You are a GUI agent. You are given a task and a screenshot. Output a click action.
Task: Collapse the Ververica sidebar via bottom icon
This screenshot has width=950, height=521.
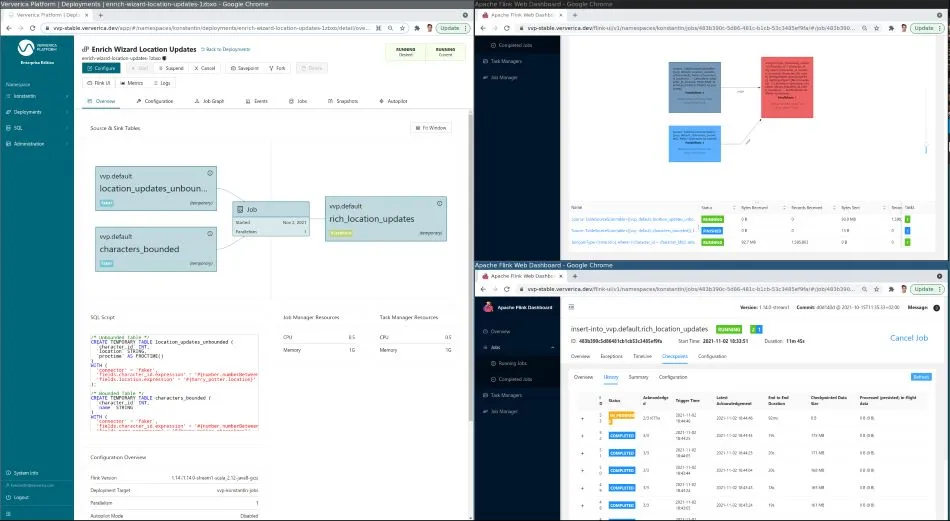(8, 514)
